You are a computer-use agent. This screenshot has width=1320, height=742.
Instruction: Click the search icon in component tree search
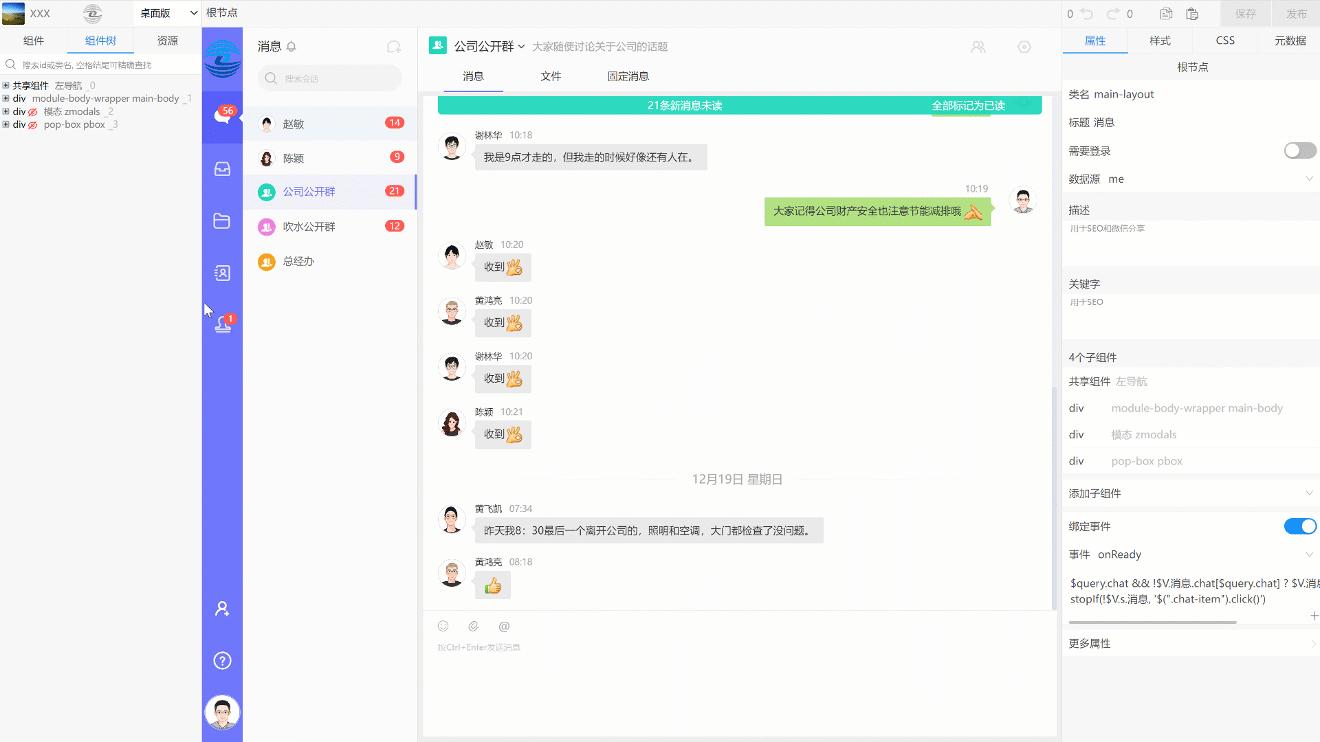(11, 64)
